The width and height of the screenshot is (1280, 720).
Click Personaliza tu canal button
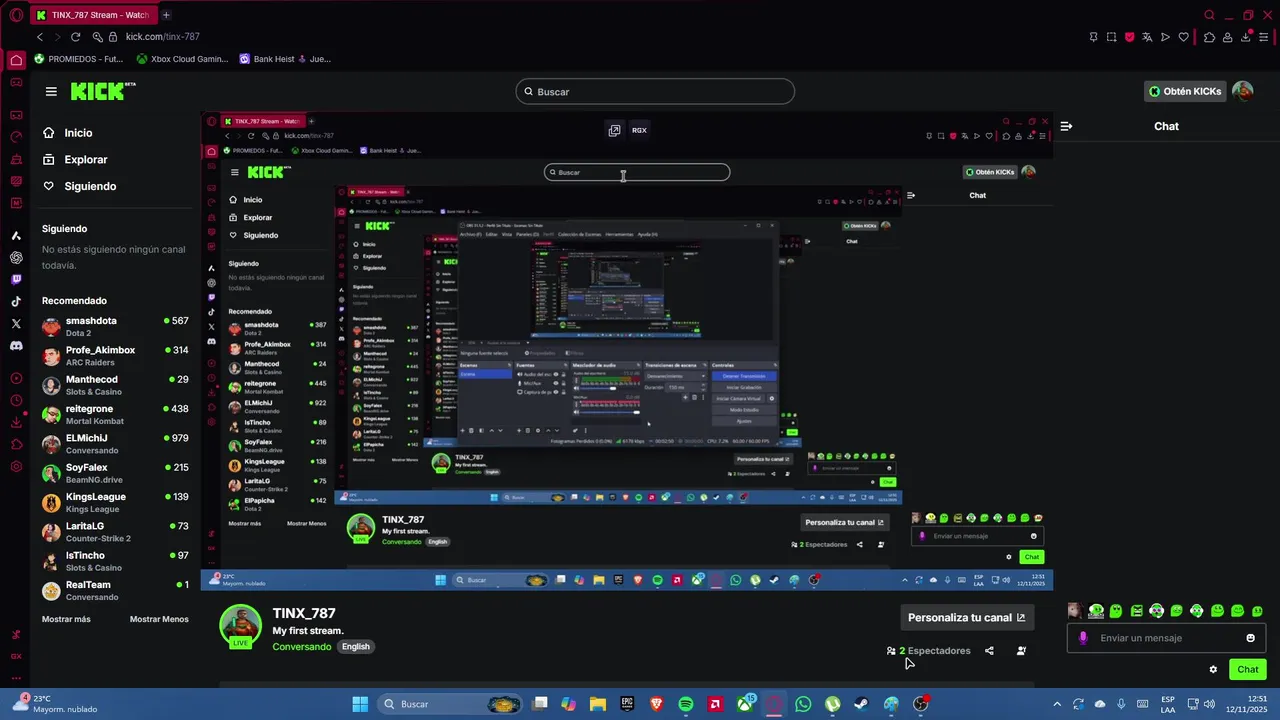click(966, 618)
